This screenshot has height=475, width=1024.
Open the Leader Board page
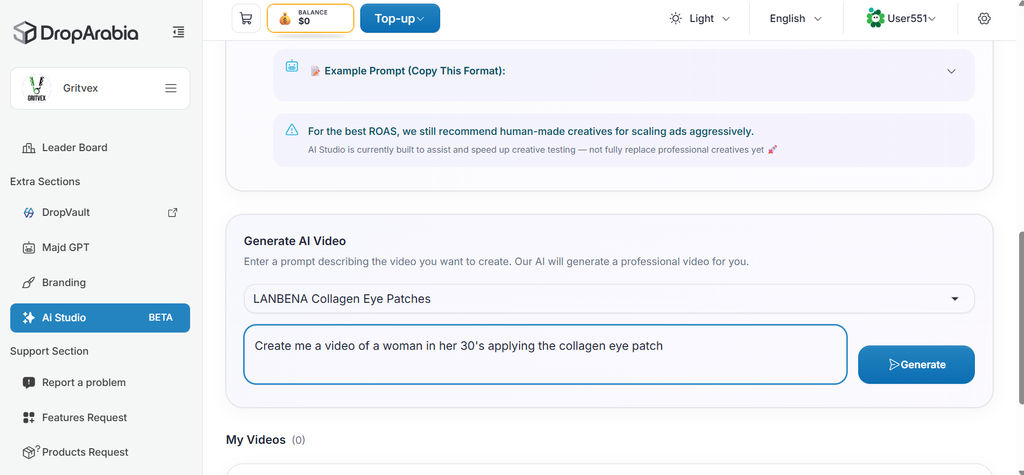pos(100,148)
